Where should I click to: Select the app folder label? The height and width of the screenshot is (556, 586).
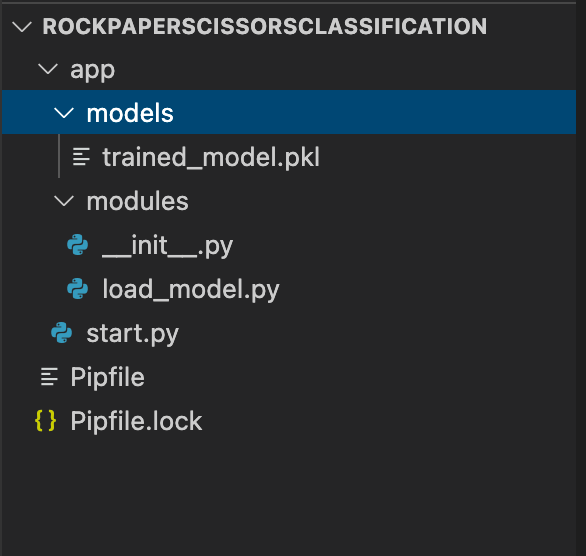point(92,70)
